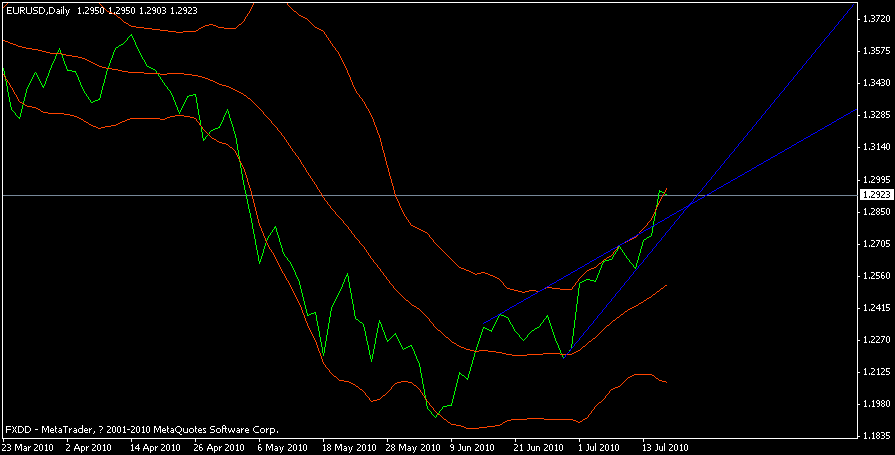Click the 1.2705 price axis label
Viewport: 895px width, 455px height.
877,244
